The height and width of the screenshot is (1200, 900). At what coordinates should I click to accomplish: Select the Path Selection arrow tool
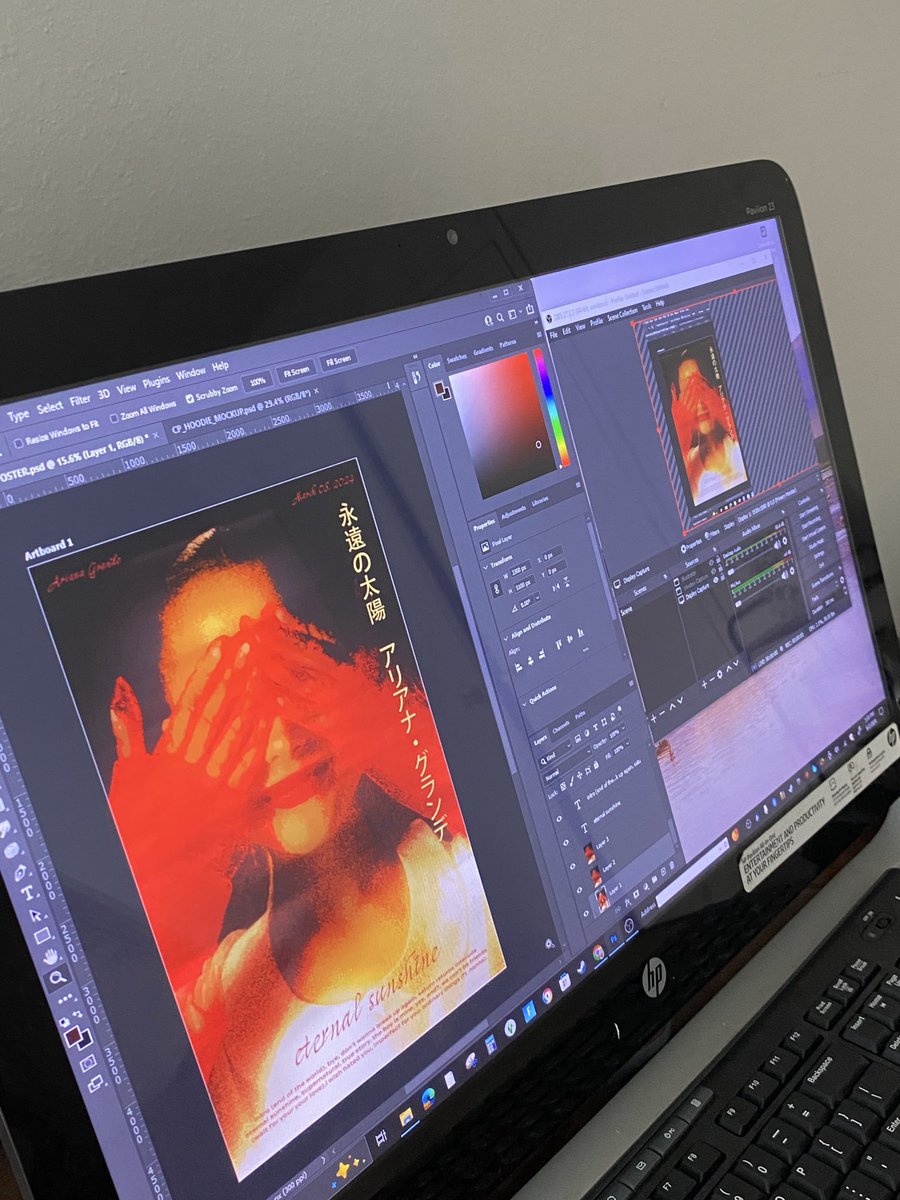click(x=36, y=914)
